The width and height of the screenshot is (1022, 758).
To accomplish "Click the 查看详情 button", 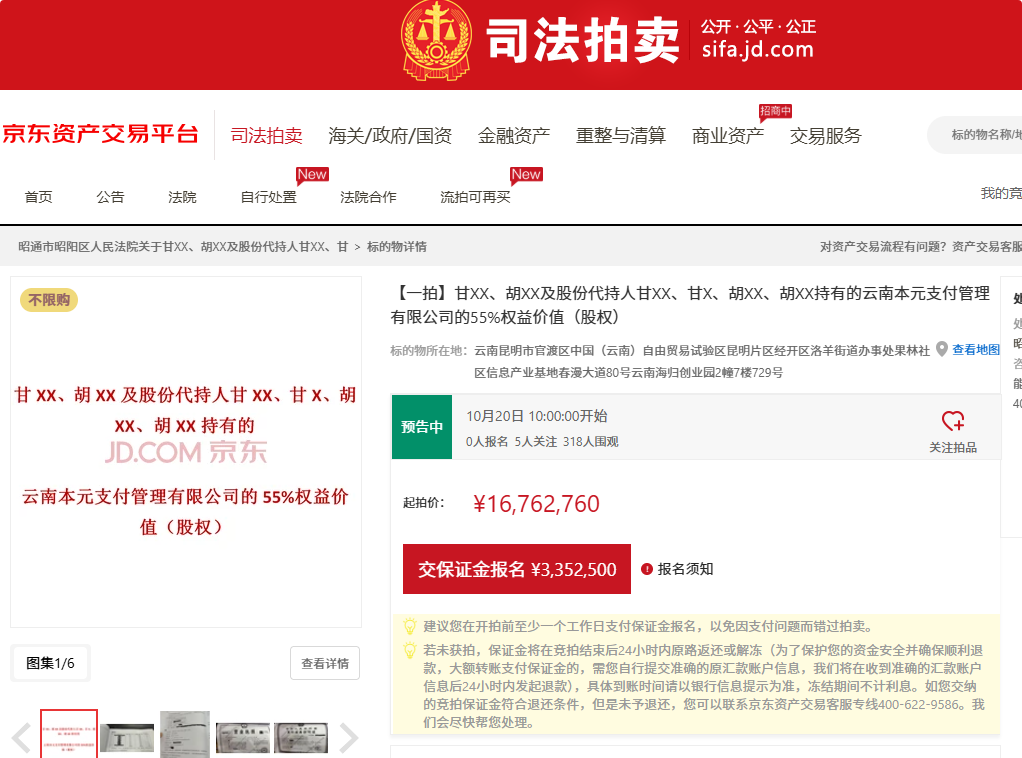I will tap(325, 663).
